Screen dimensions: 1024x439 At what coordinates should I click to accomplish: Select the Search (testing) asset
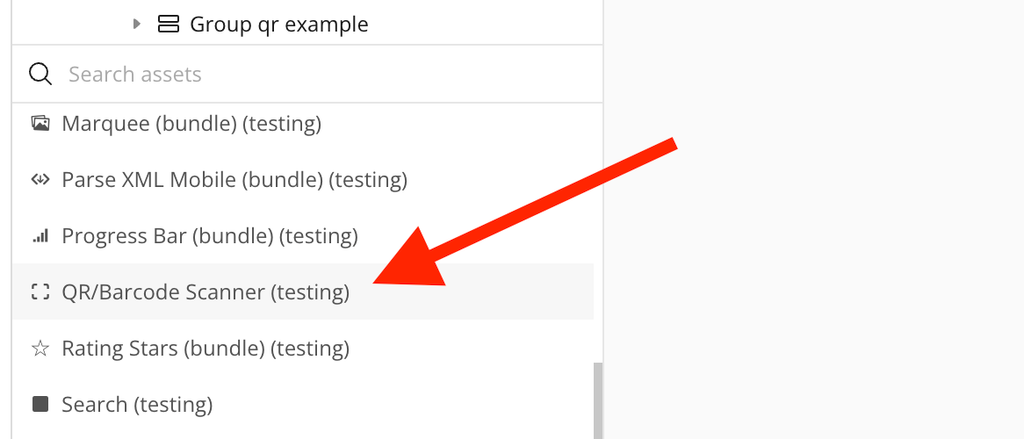pos(137,404)
